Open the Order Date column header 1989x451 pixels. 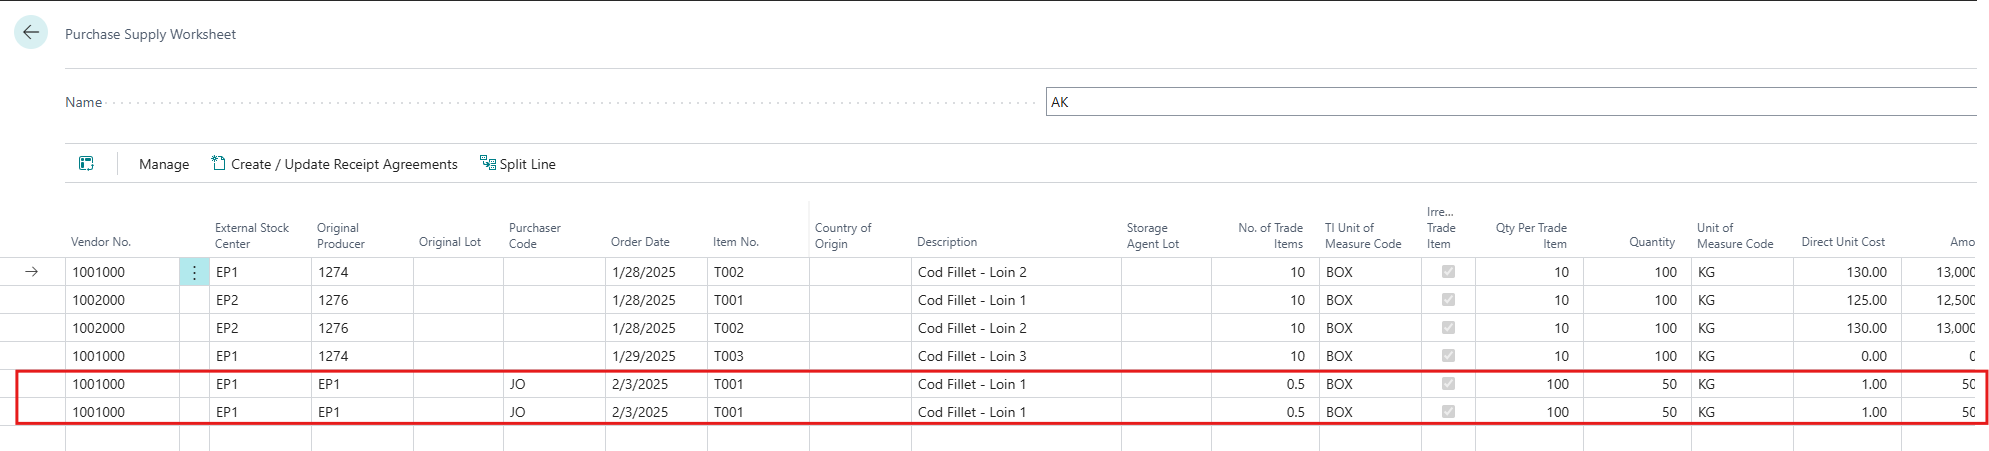pyautogui.click(x=640, y=242)
